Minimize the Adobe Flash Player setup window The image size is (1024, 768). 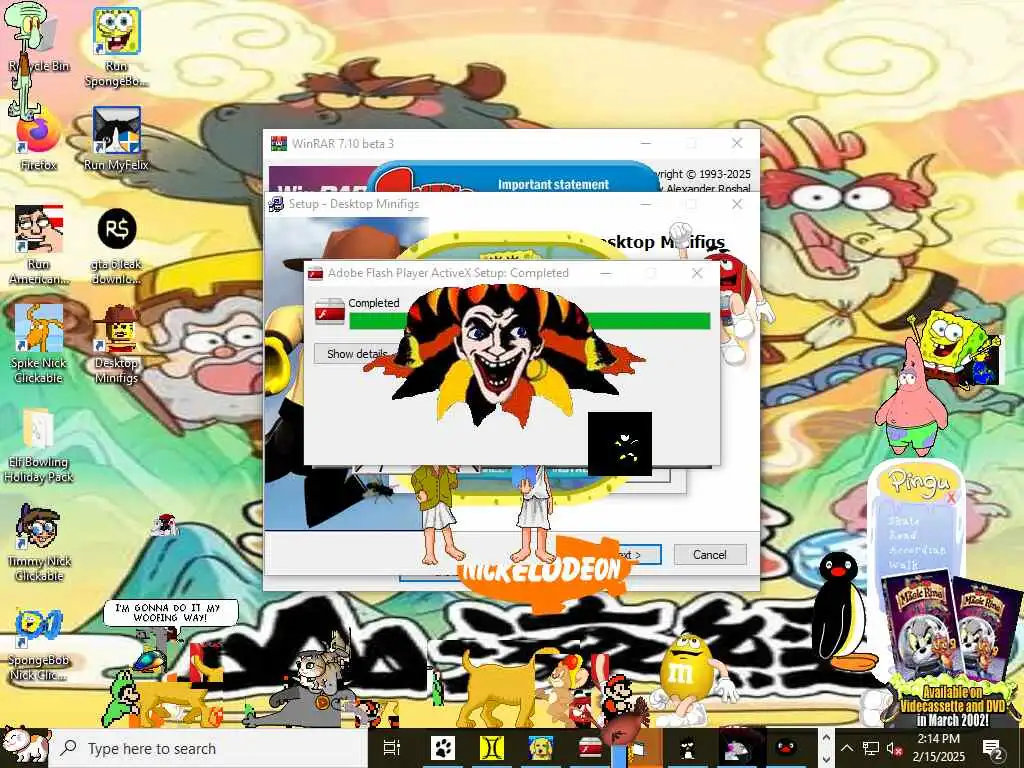click(606, 273)
